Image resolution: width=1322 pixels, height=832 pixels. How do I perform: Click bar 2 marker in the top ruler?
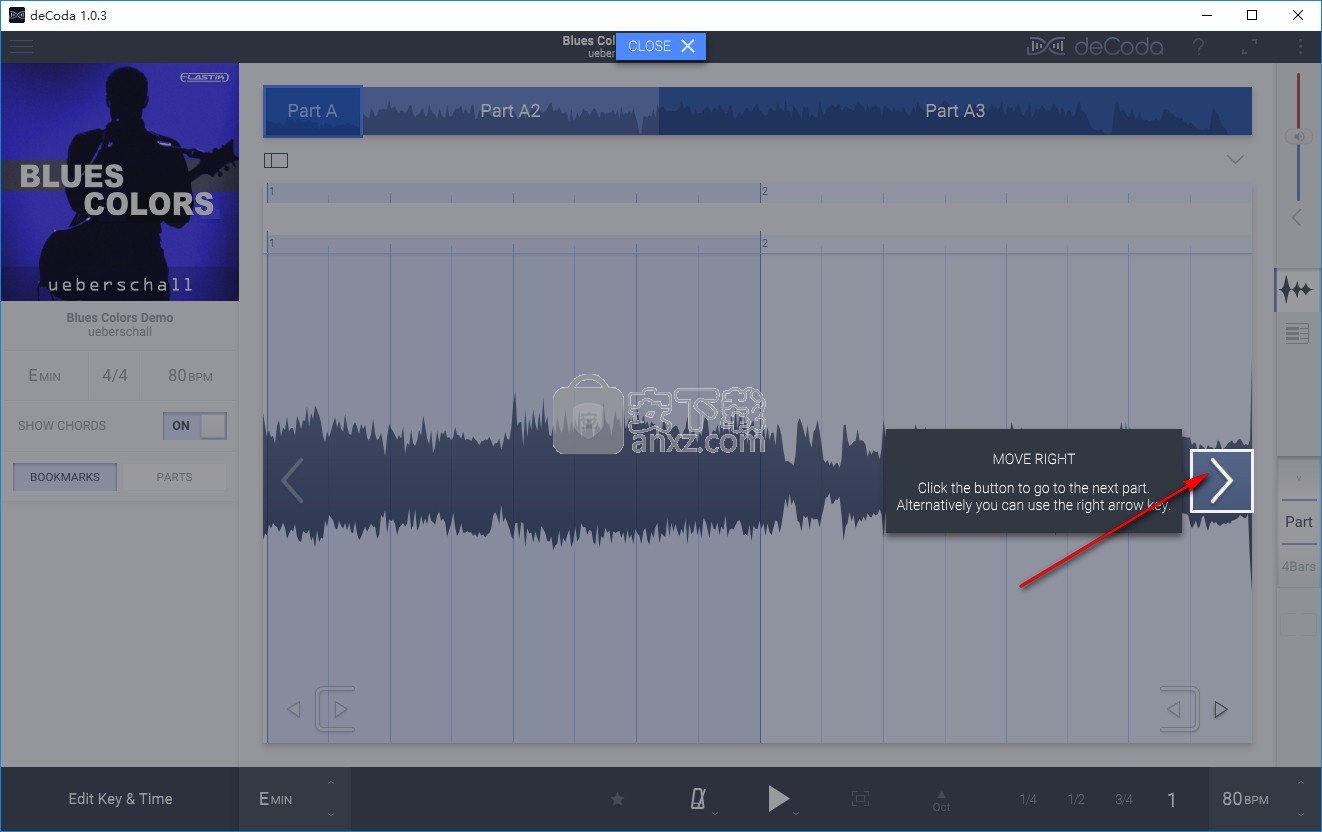(764, 191)
